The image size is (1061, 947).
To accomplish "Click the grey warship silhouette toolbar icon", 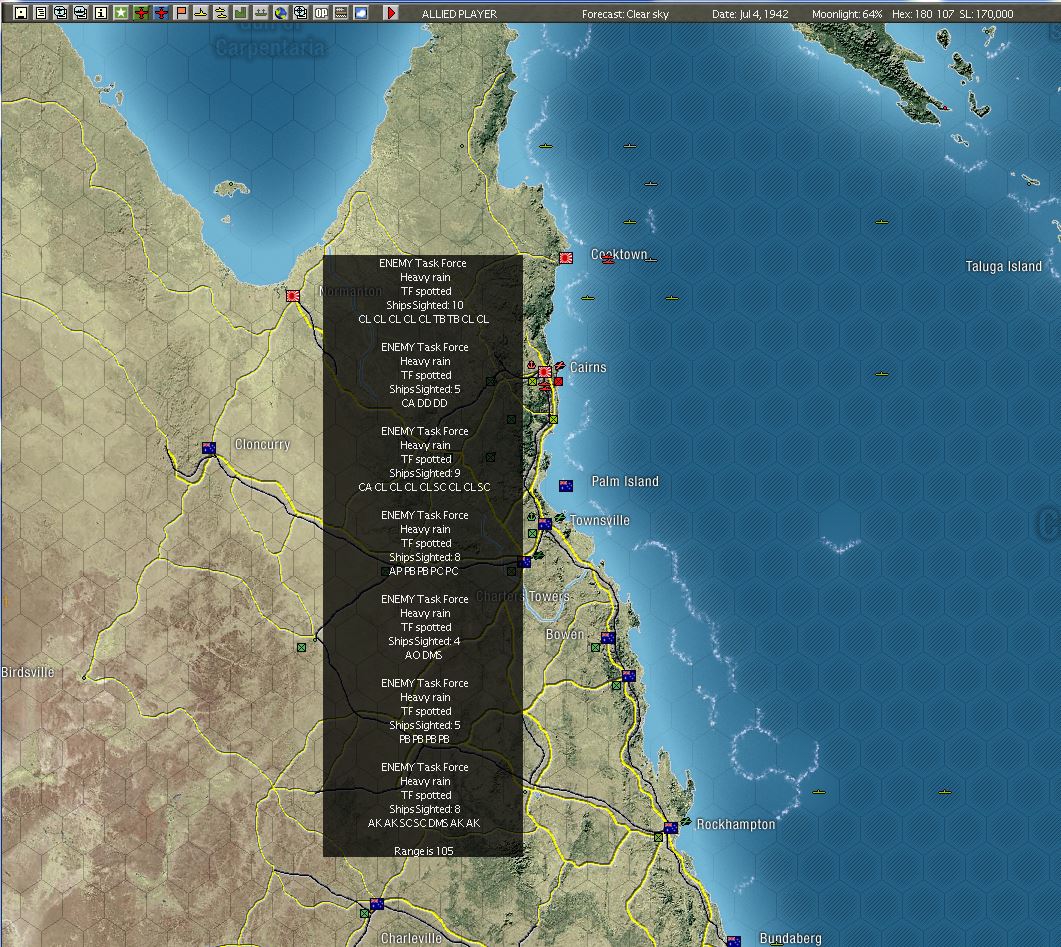I will [x=261, y=13].
